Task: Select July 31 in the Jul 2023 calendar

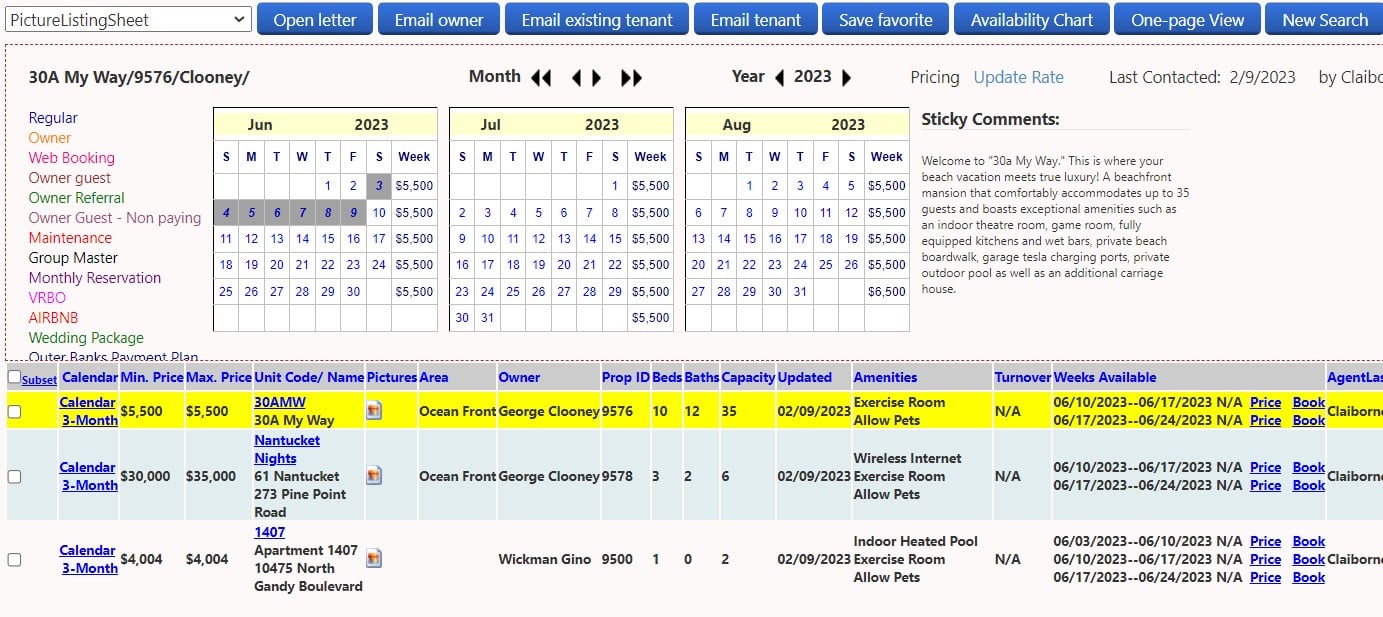Action: [487, 318]
